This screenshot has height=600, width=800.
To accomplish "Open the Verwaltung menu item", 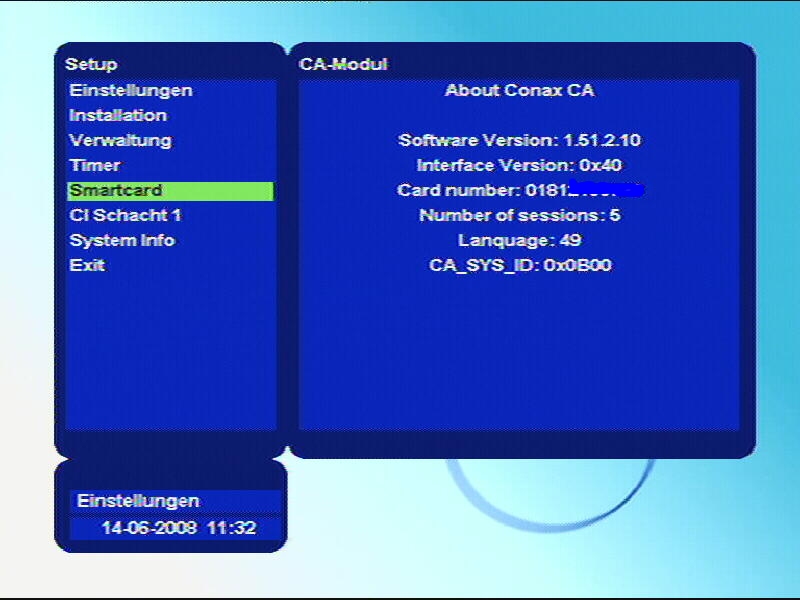I will tap(120, 141).
